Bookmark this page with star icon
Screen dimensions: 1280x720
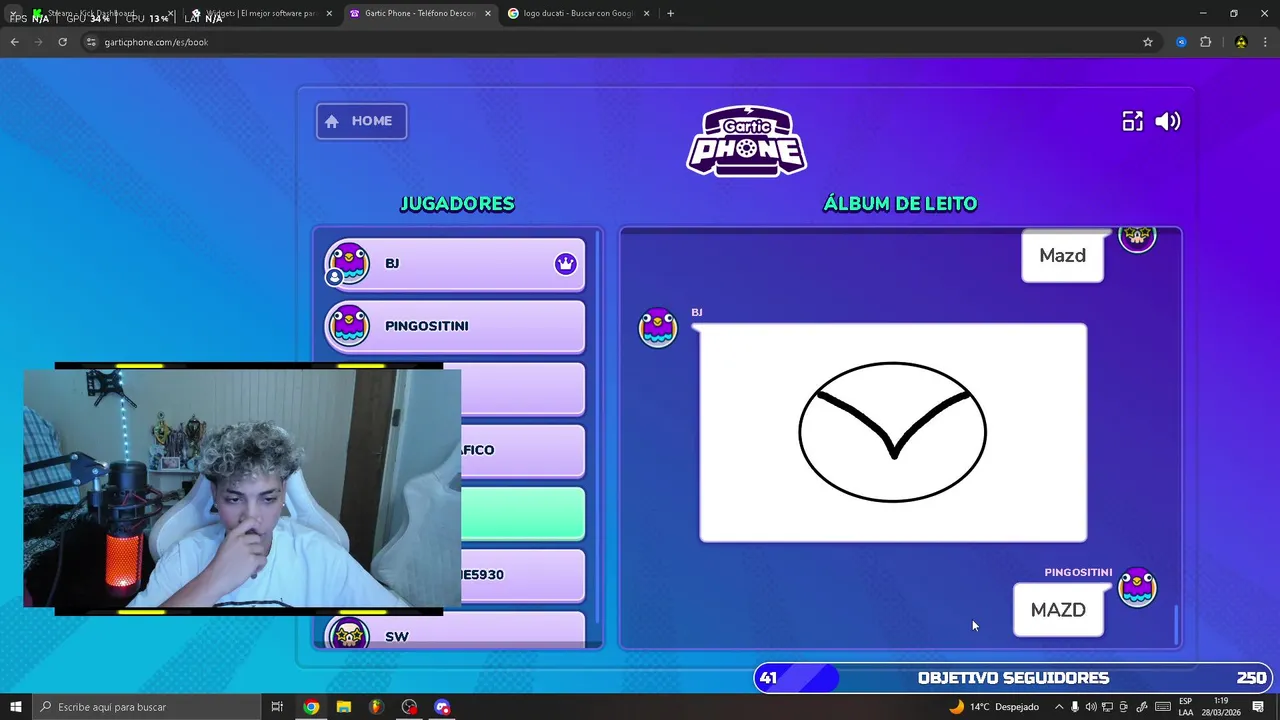[x=1148, y=42]
